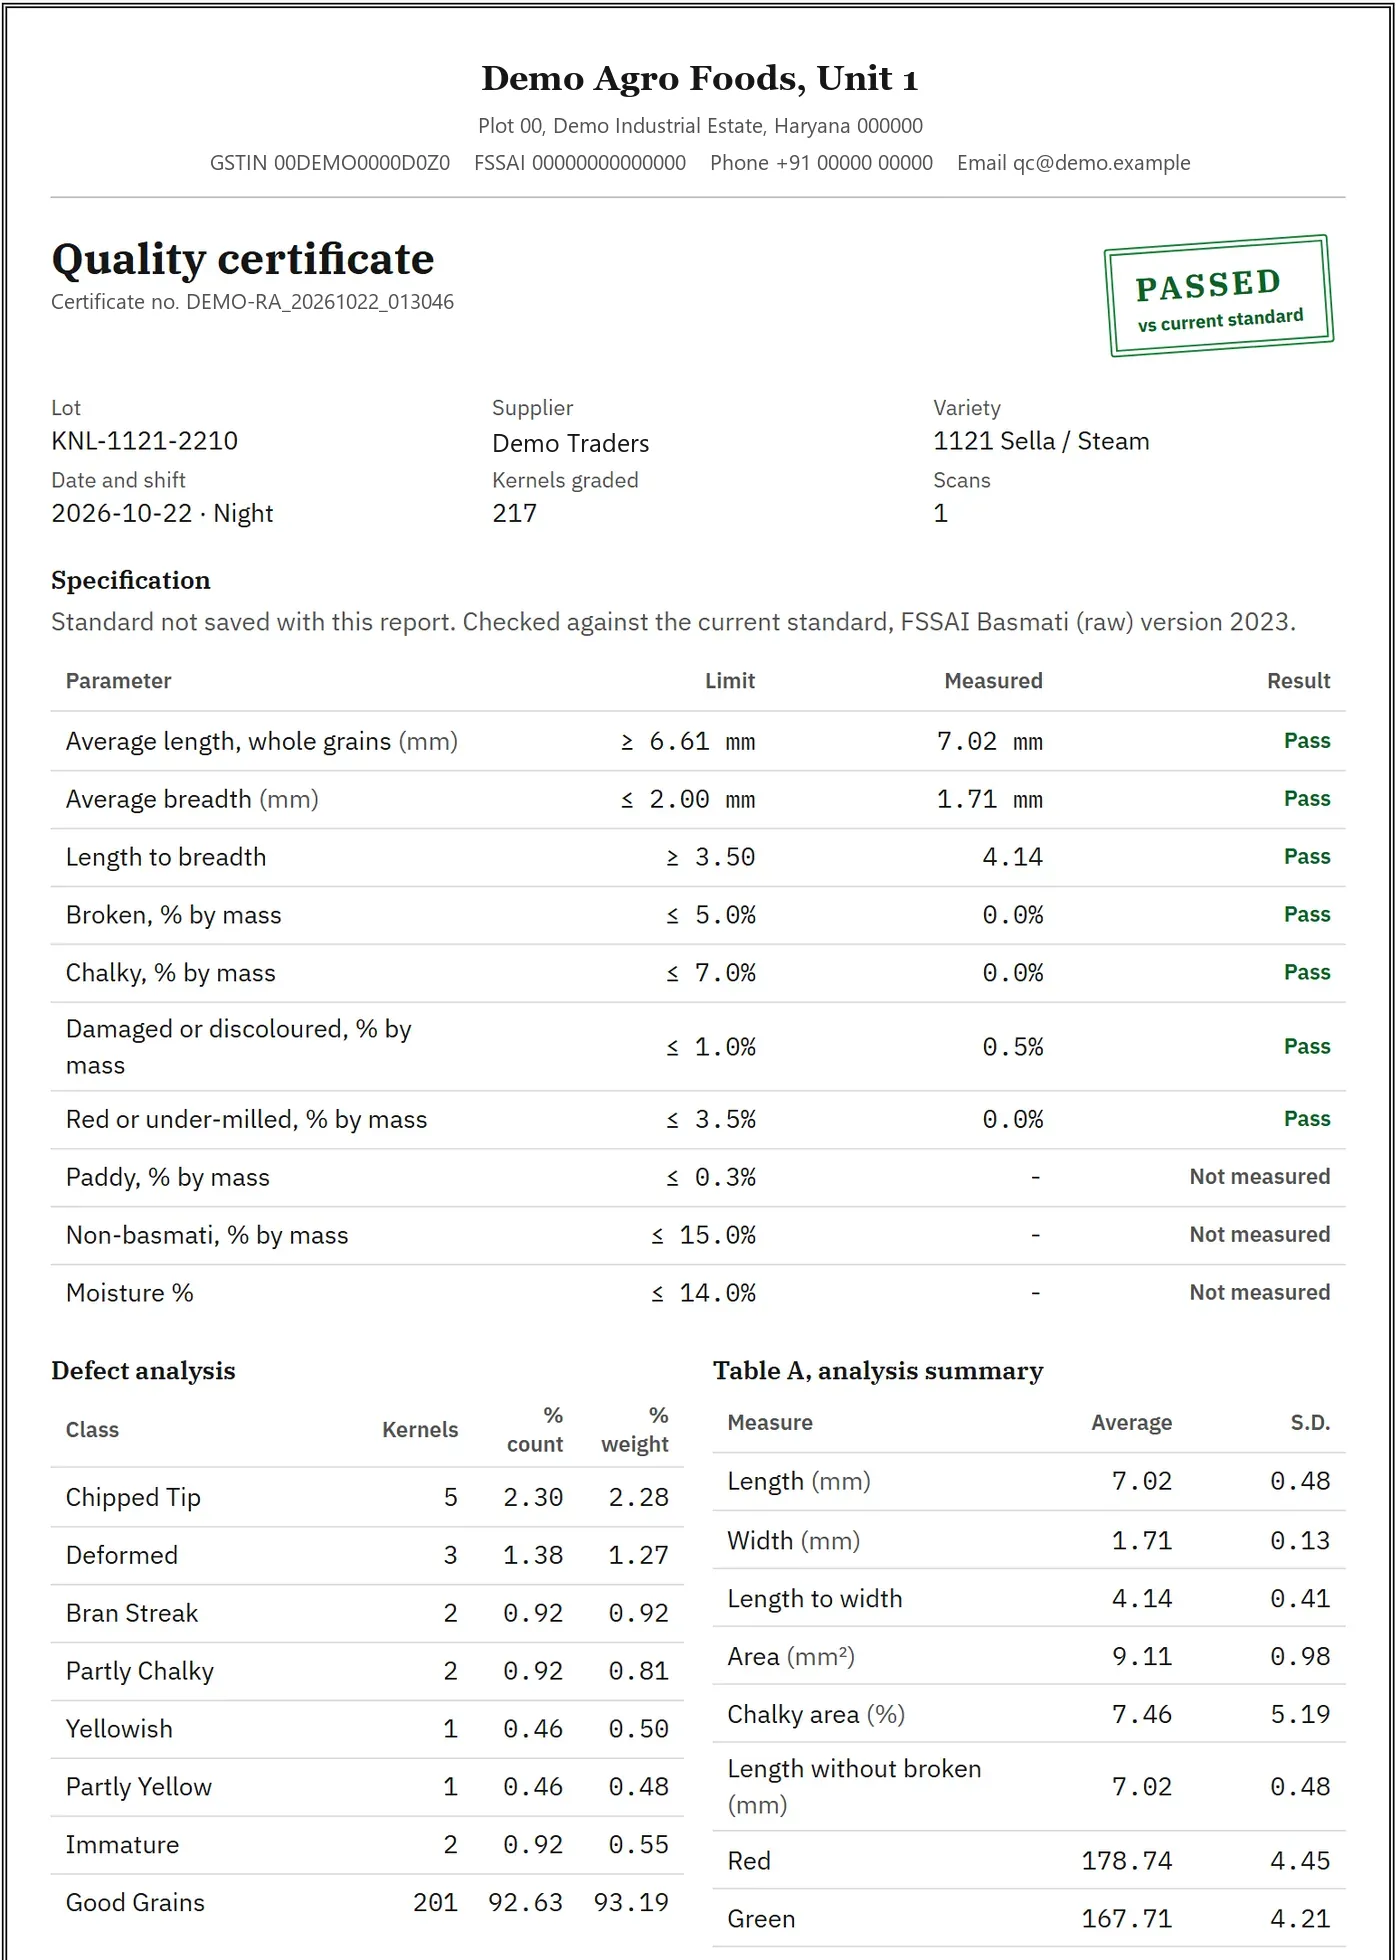Select certificate number DEMO-RA_20261022_013046

click(320, 302)
